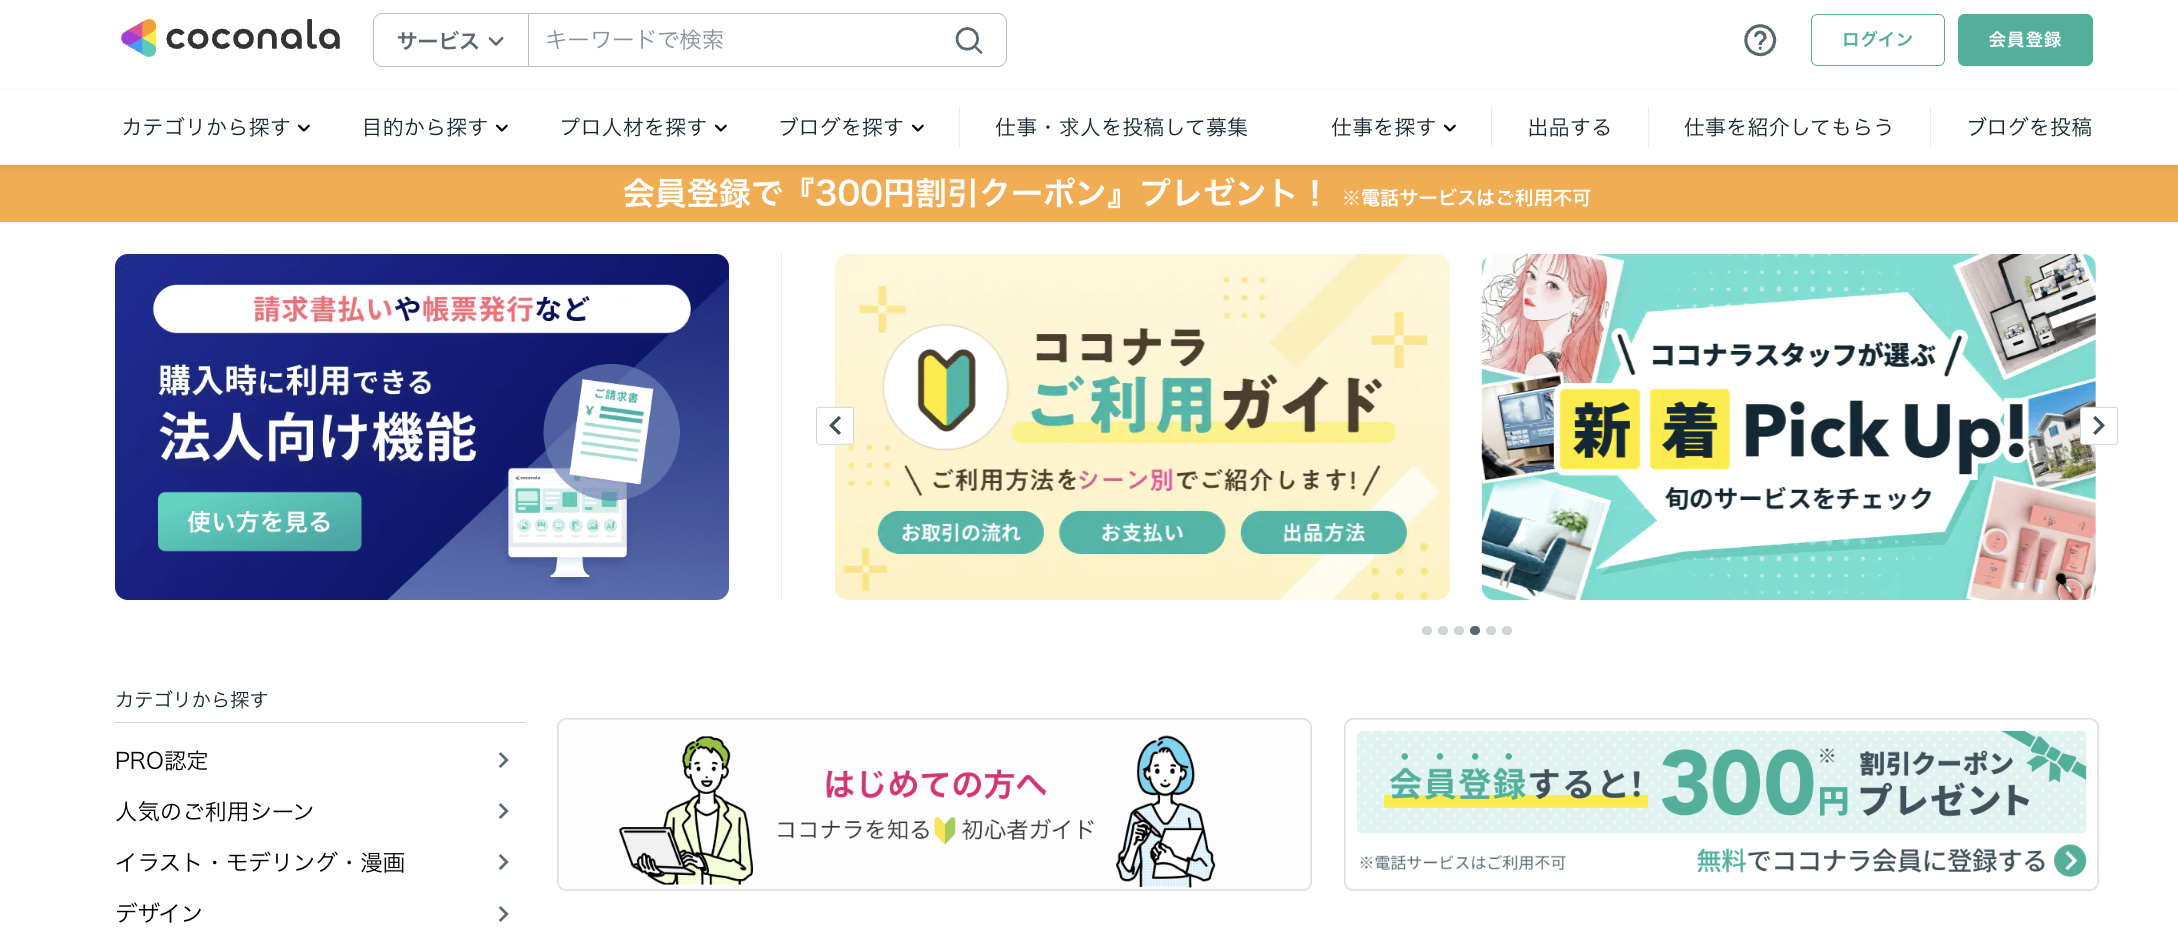
Task: Expand プロ人材を探す navigation dropdown
Action: tap(644, 127)
